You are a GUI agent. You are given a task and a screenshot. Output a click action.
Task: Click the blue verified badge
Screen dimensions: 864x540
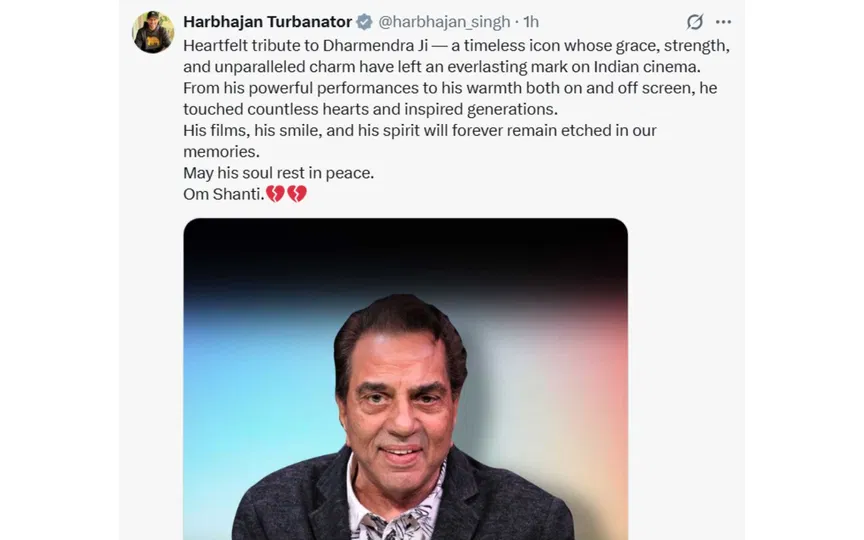pos(365,22)
